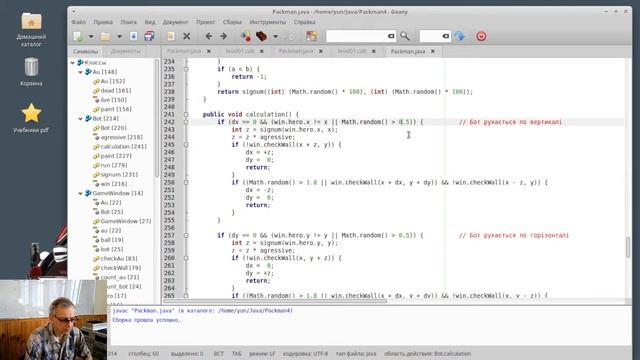The width and height of the screenshot is (640, 360).
Task: Open the Проект menu
Action: click(x=205, y=22)
